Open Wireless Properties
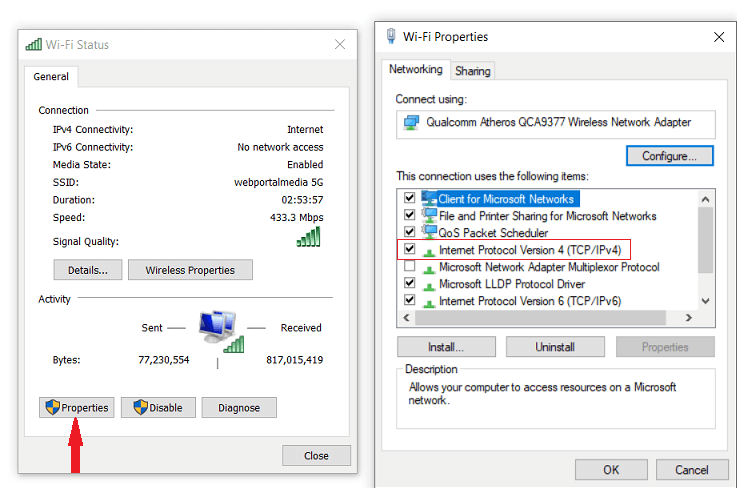The height and width of the screenshot is (488, 737). tap(190, 270)
